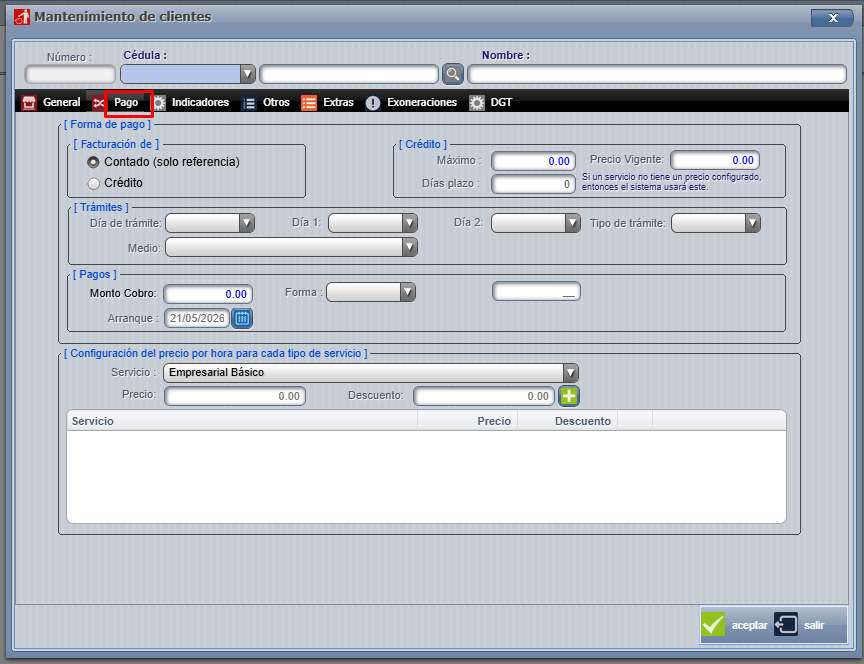Click the DGT gear icon
This screenshot has height=664, width=864.
477,102
